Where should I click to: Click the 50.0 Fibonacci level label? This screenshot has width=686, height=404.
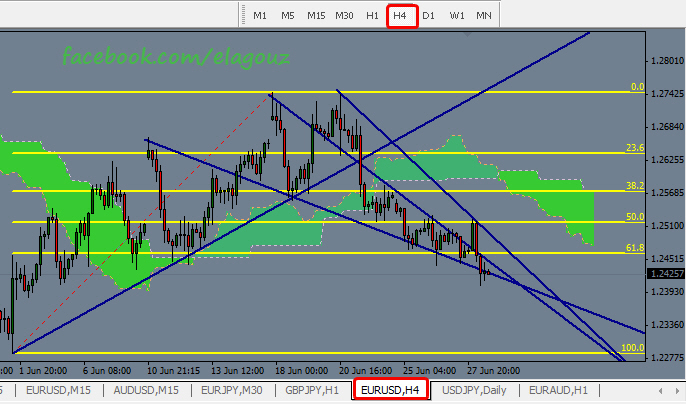pos(635,217)
